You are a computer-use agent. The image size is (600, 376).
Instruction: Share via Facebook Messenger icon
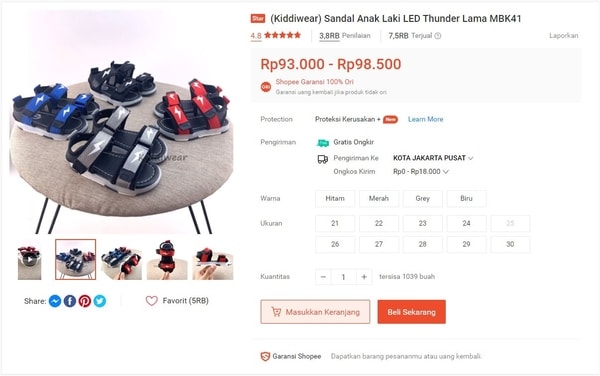55,301
